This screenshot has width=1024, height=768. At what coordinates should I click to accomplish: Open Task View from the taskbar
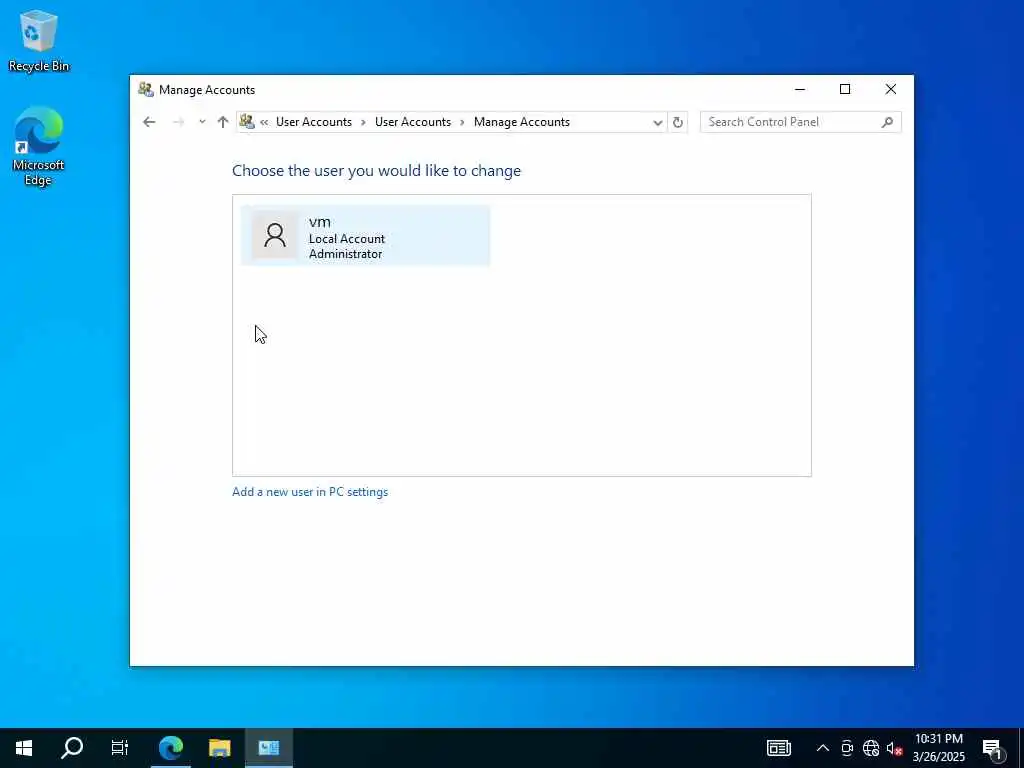pyautogui.click(x=120, y=748)
